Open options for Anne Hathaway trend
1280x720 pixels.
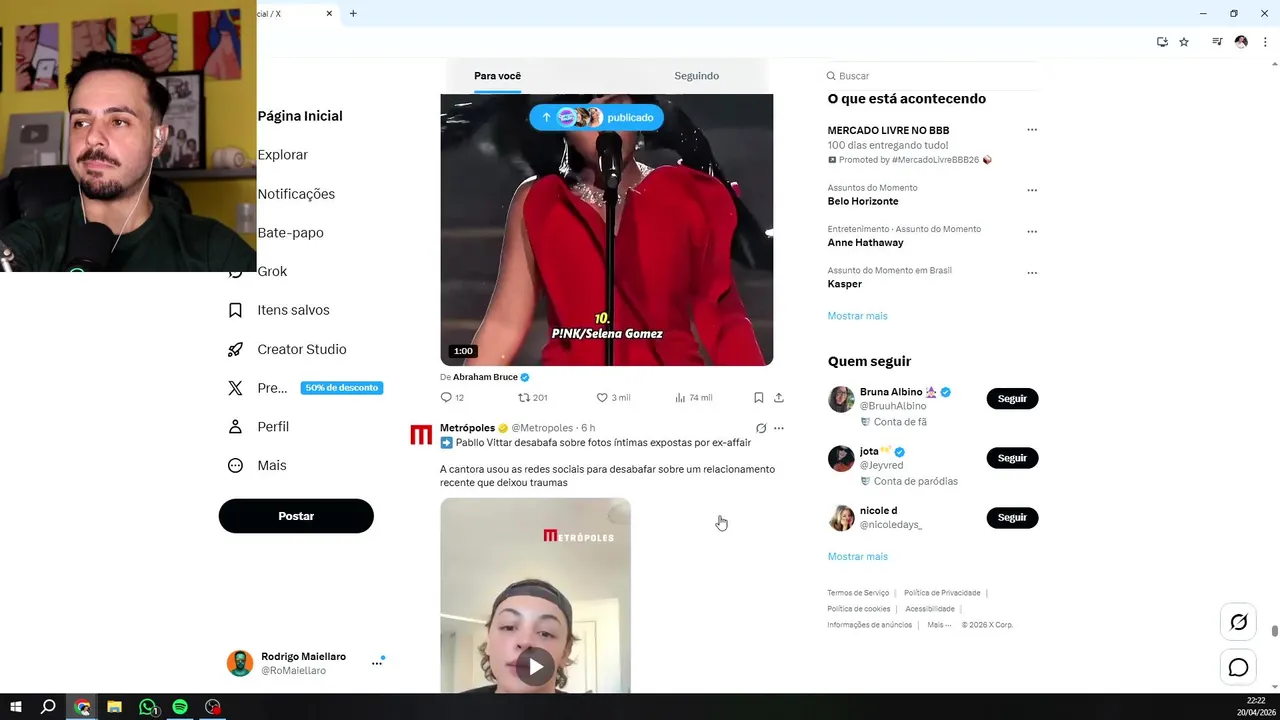(1032, 231)
